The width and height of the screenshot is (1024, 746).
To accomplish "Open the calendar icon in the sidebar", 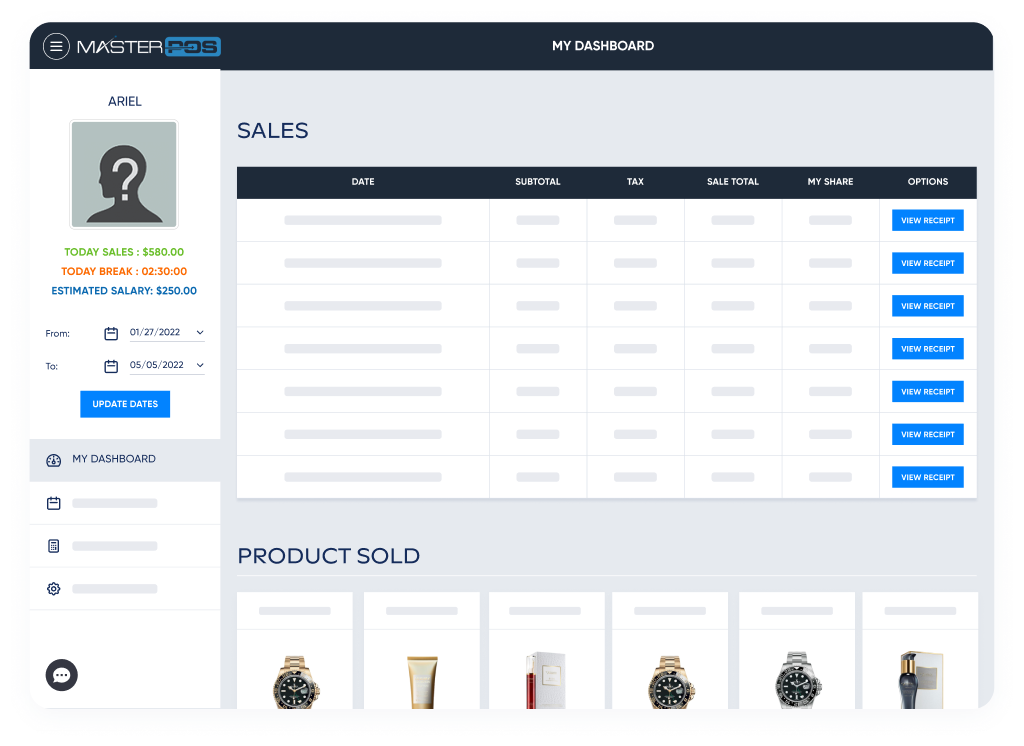I will click(x=53, y=503).
